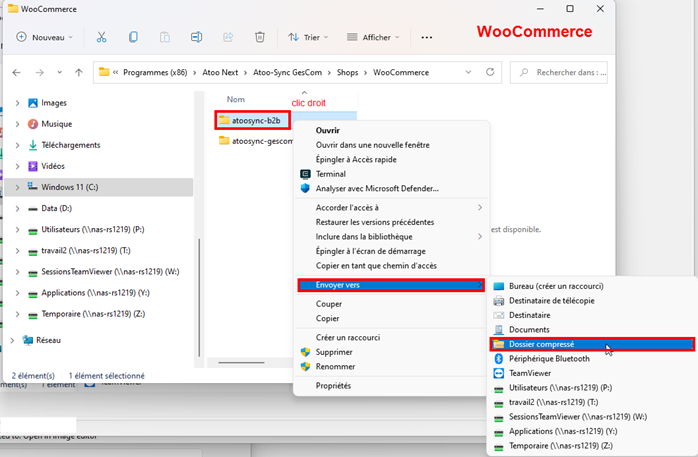Expand the Data (D:) tree node

click(x=17, y=208)
